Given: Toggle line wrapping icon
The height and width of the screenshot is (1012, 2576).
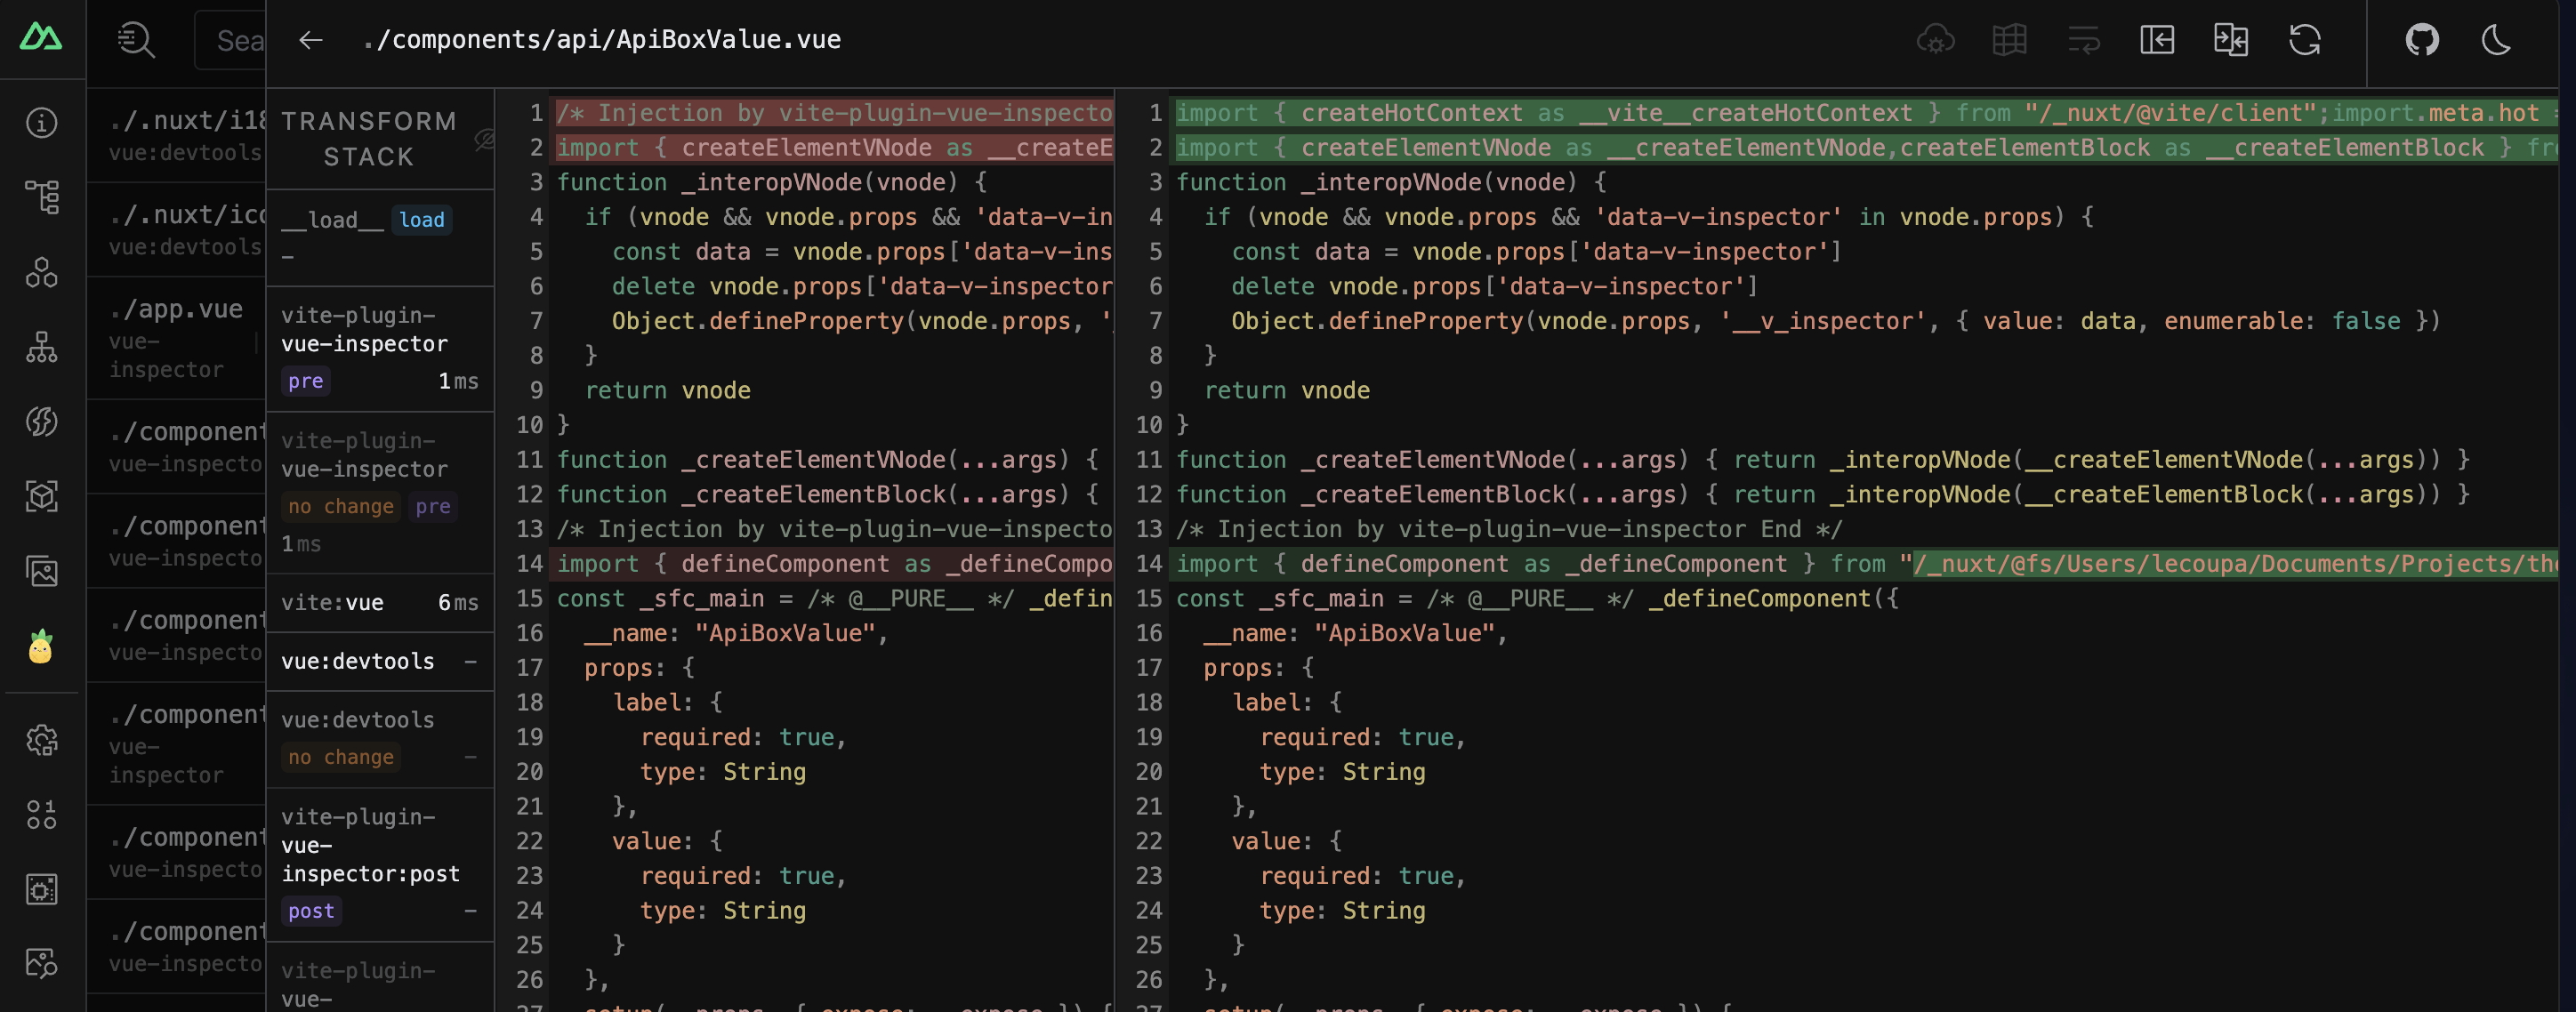Looking at the screenshot, I should point(2083,40).
